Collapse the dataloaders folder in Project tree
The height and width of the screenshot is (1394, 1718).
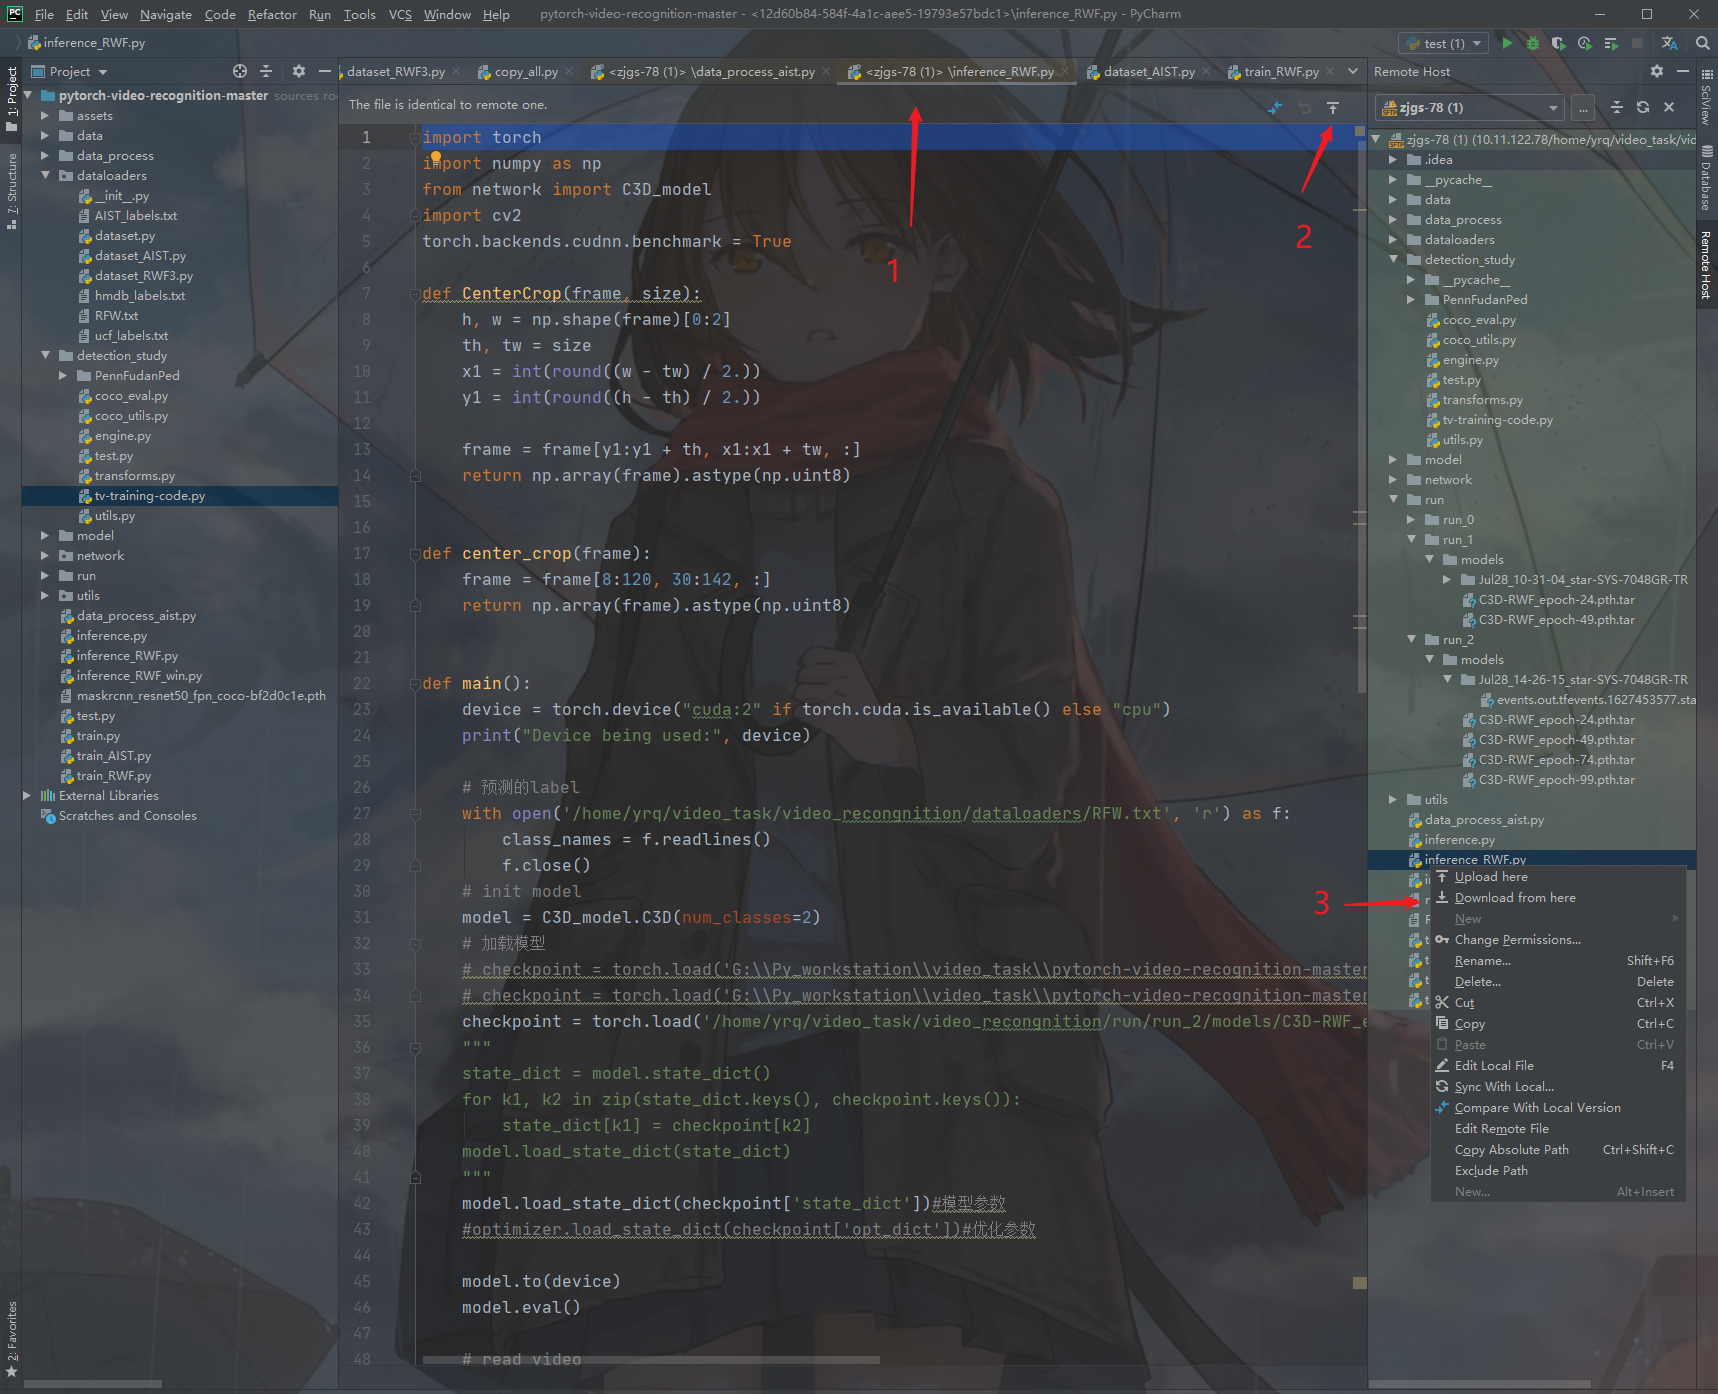tap(44, 176)
